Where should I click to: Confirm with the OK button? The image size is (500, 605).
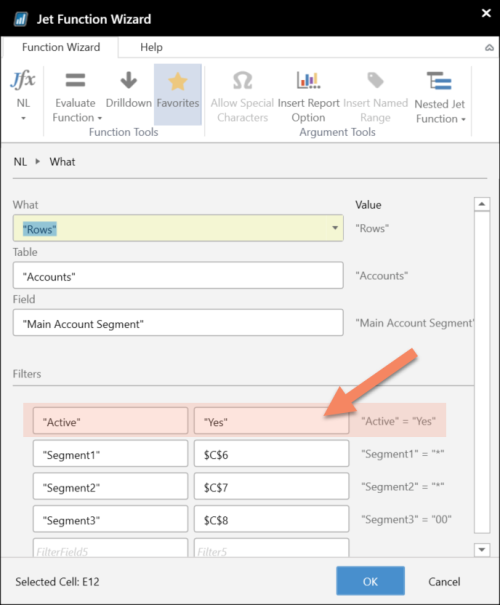coord(370,581)
